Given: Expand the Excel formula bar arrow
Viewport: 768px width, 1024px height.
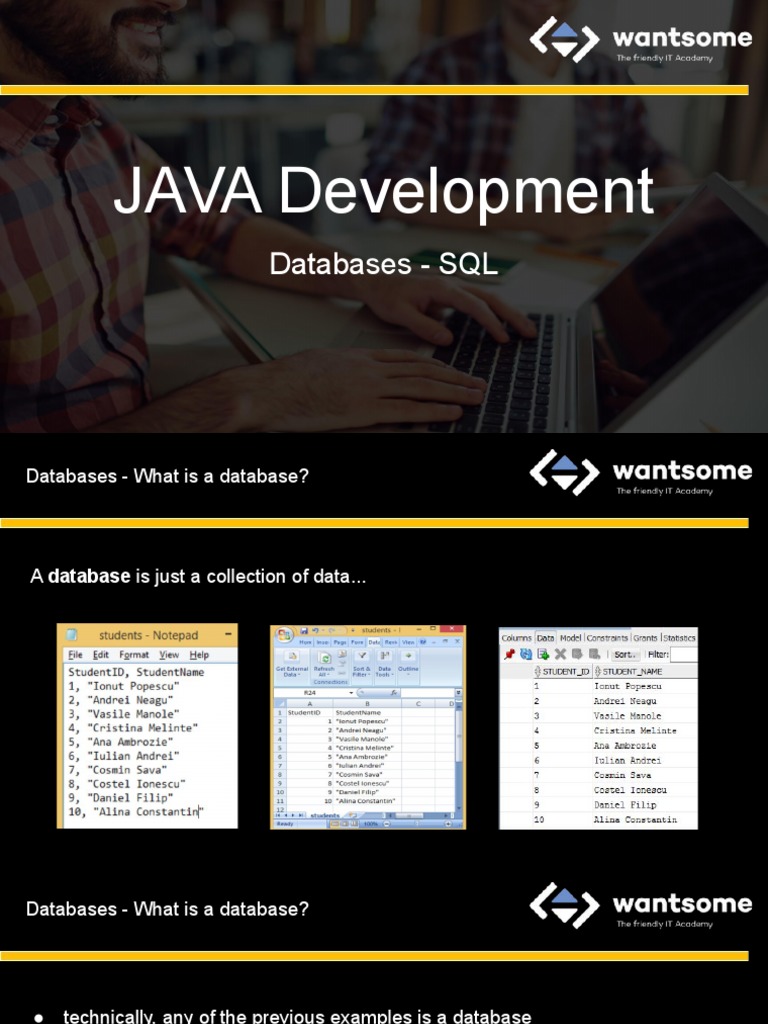Looking at the screenshot, I should (x=458, y=692).
